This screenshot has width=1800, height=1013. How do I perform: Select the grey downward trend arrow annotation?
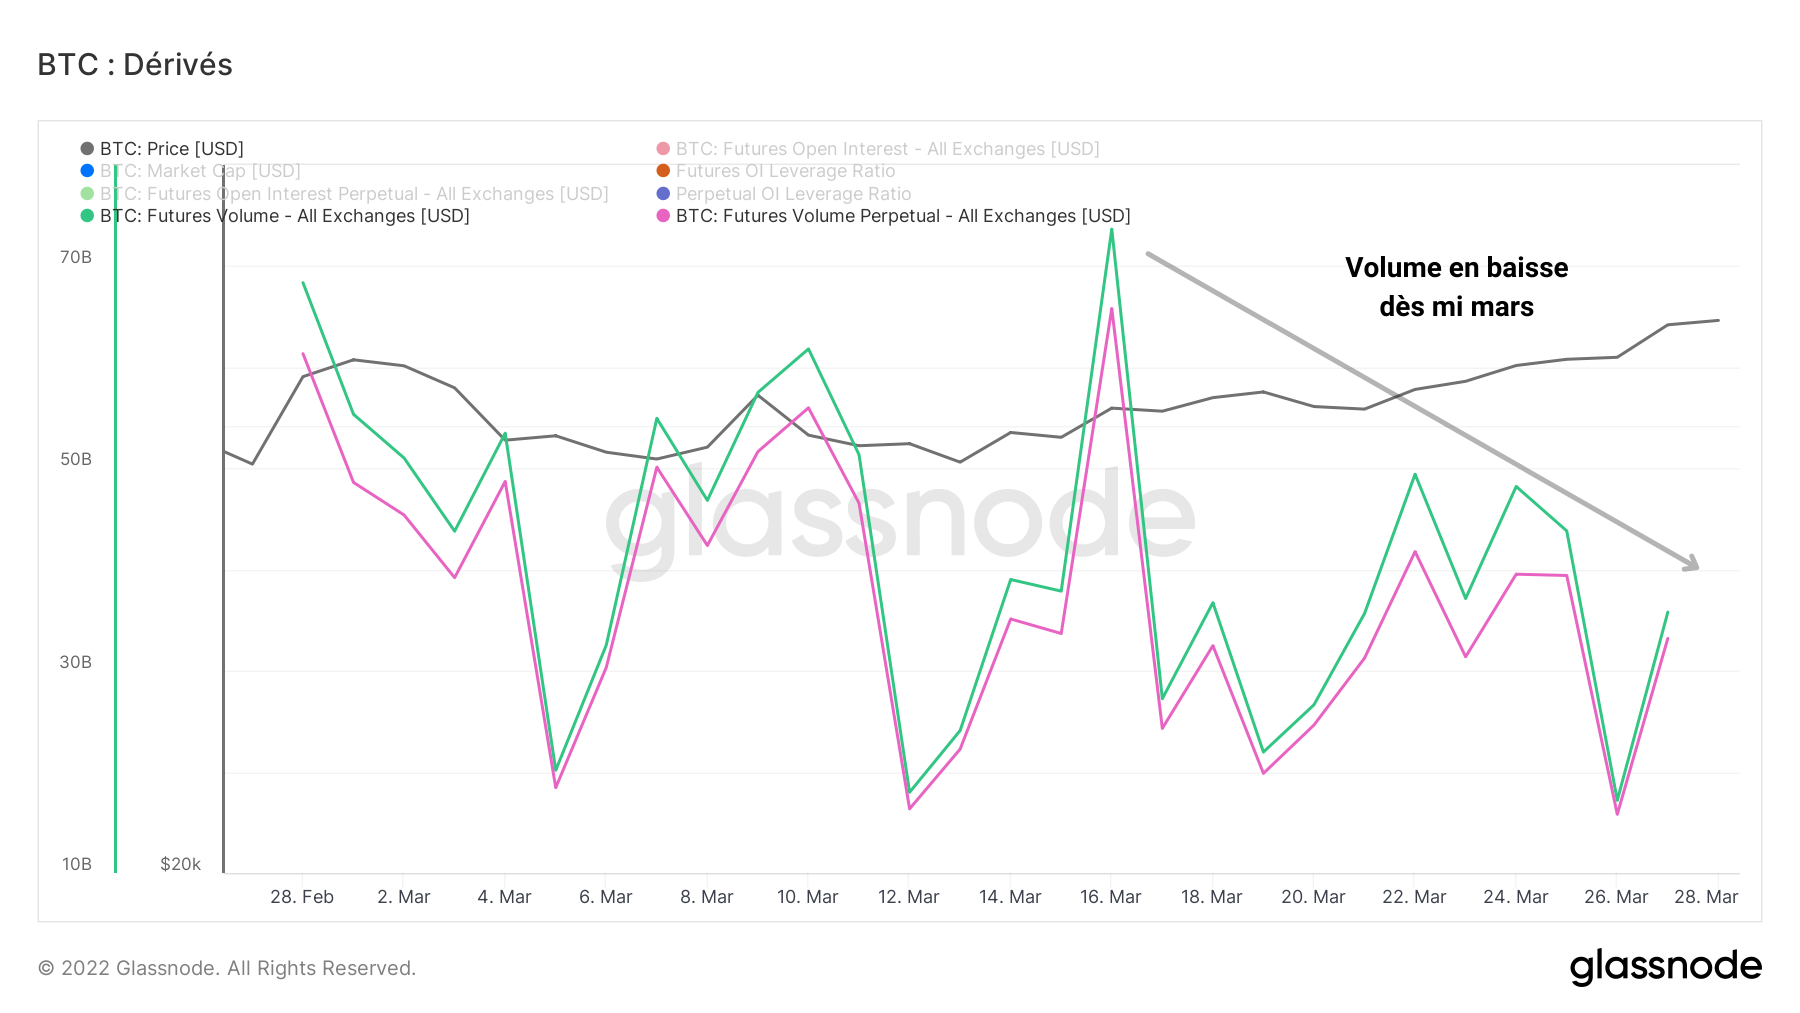coord(1420,410)
